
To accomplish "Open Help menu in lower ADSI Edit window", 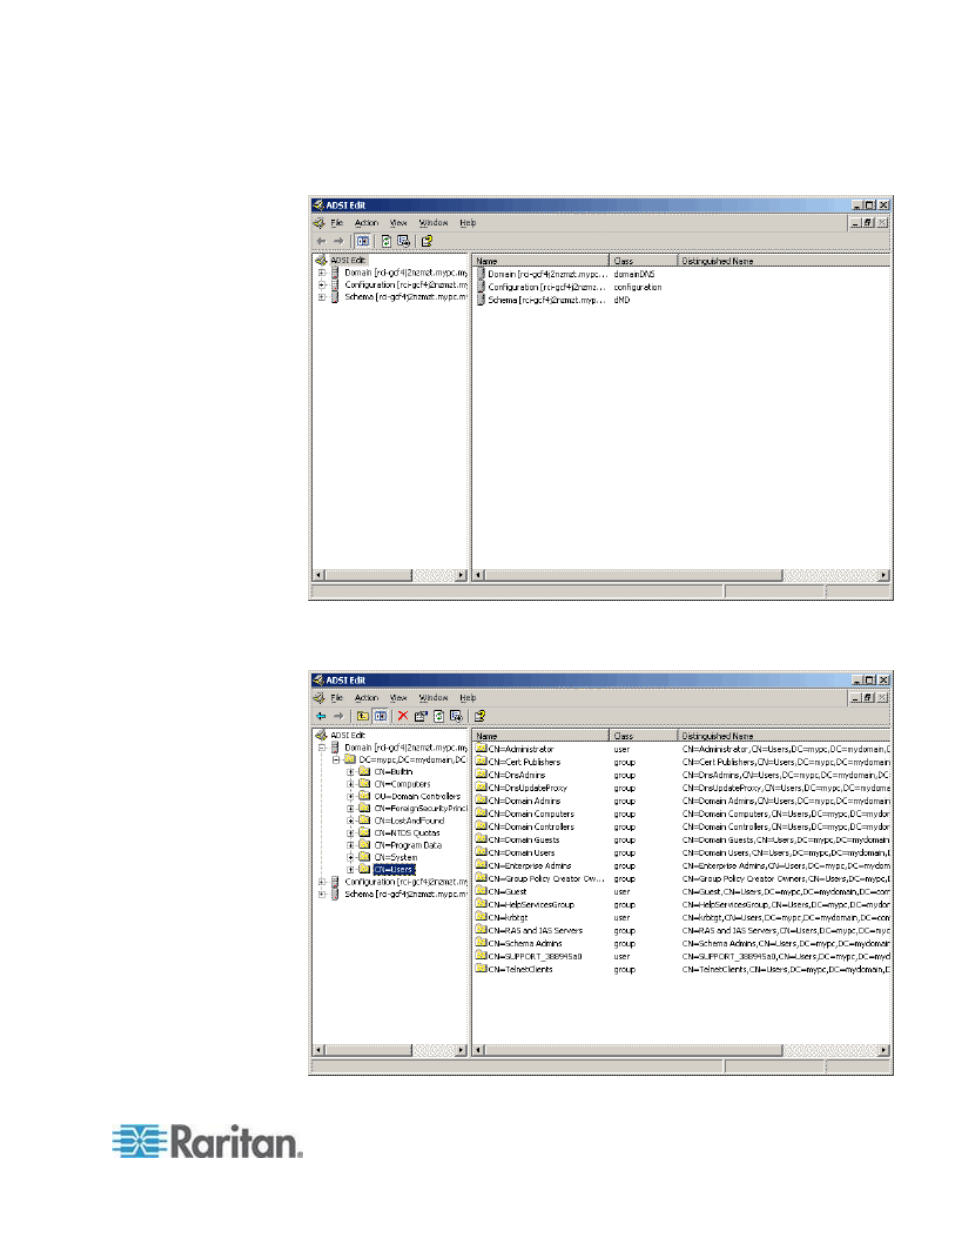I will [468, 698].
